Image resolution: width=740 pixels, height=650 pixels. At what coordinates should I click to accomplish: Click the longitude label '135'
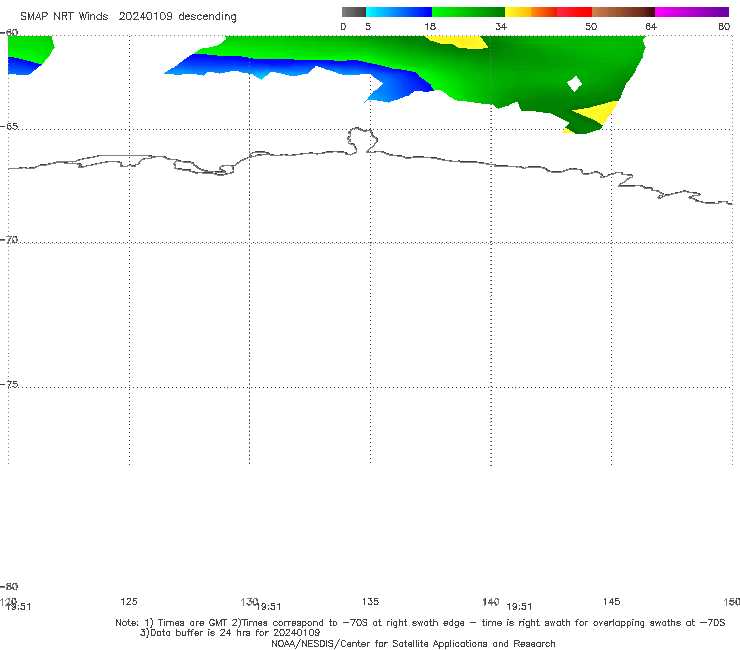click(x=370, y=601)
